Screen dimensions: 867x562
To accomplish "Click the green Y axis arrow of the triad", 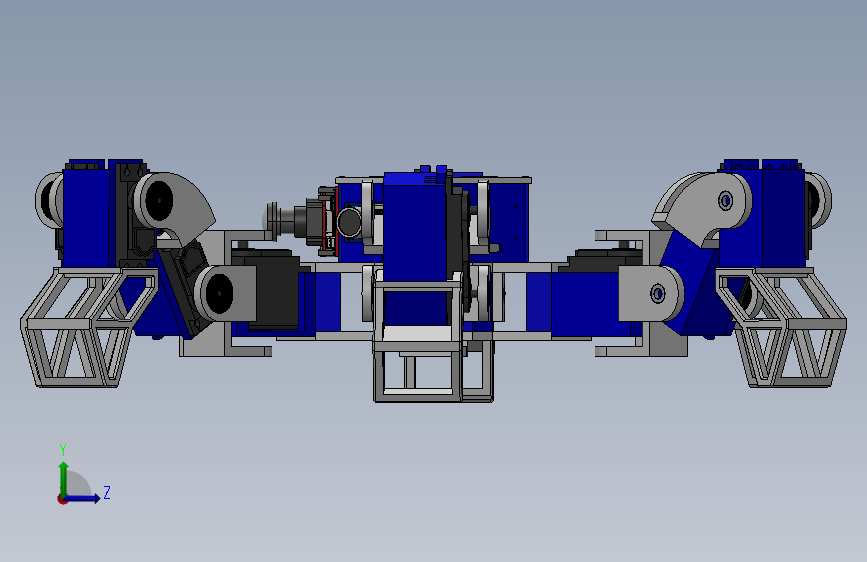I will [64, 479].
